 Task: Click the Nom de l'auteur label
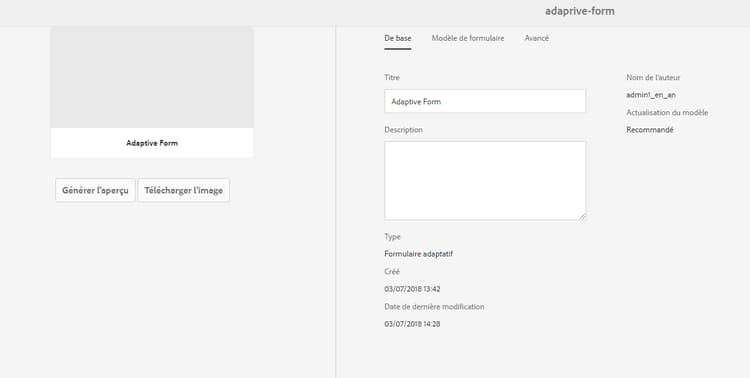[653, 78]
